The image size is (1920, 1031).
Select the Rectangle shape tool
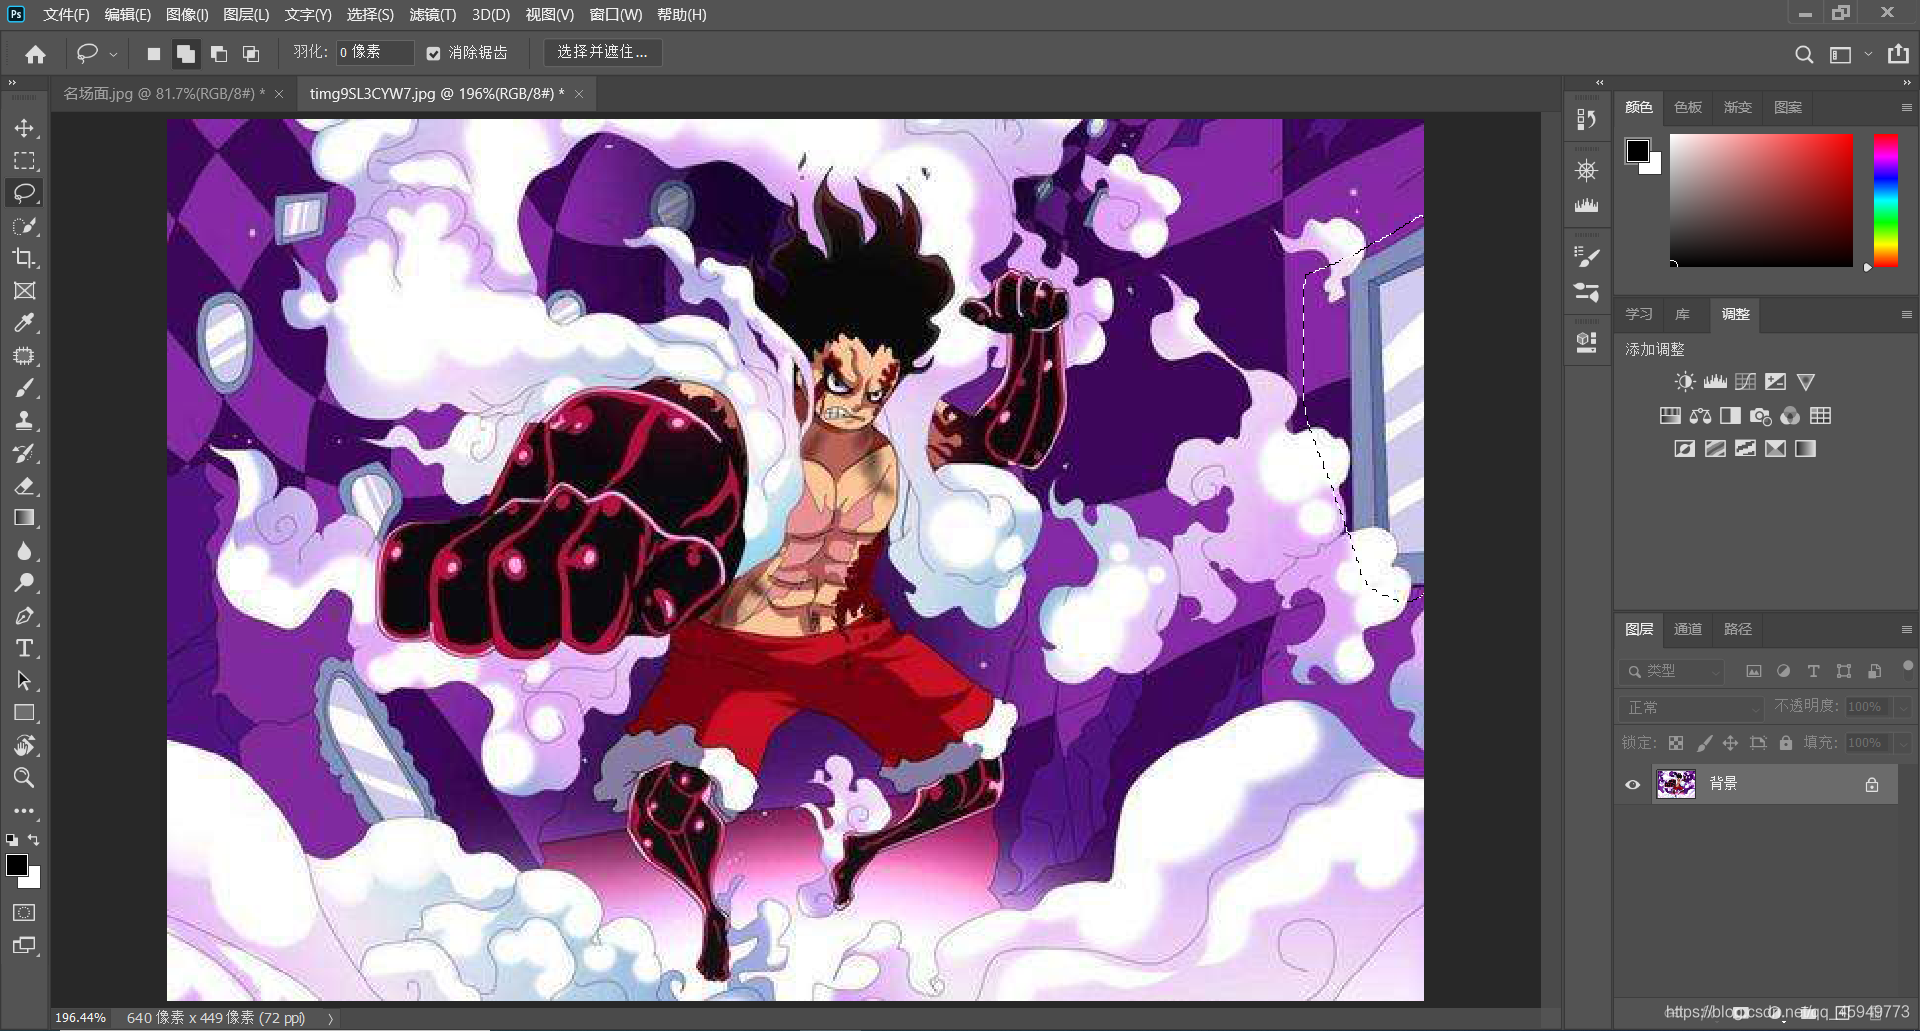click(24, 713)
